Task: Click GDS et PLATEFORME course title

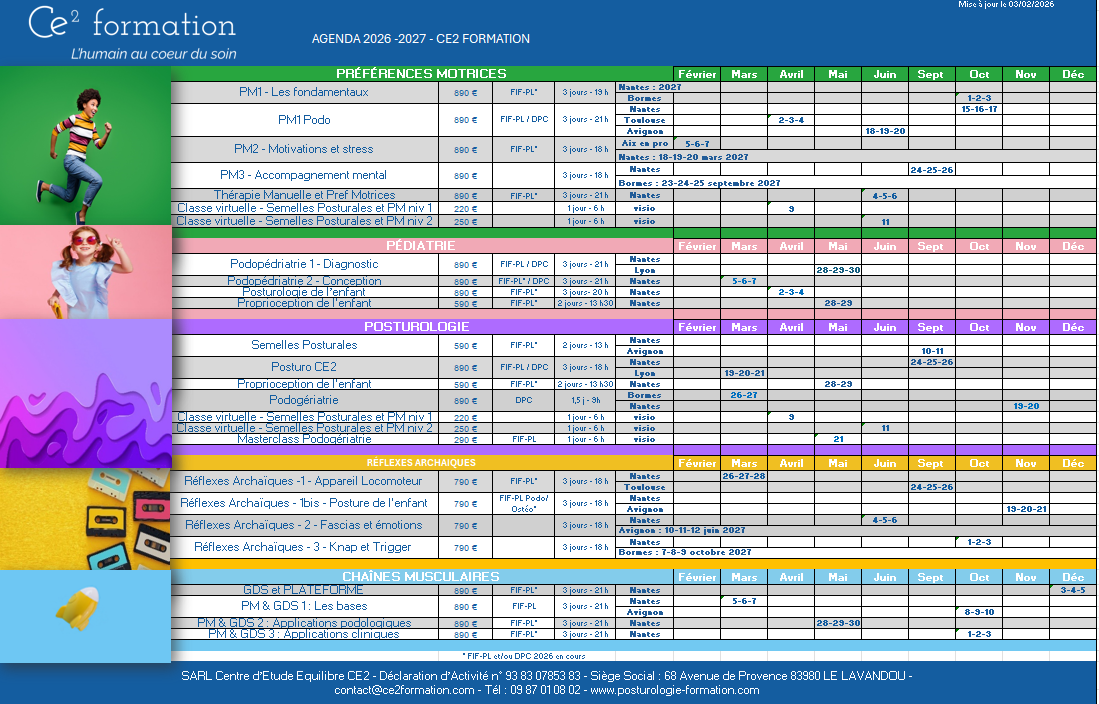Action: (x=304, y=590)
